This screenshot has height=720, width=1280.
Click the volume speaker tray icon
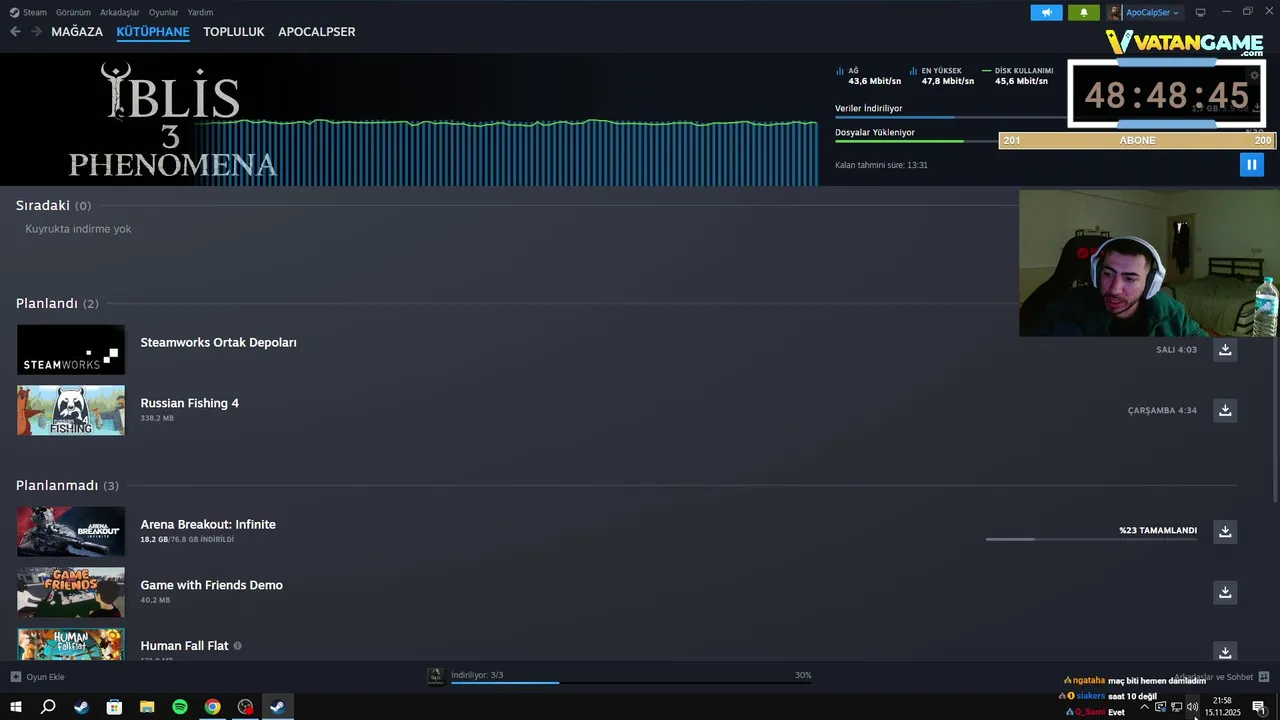[x=1192, y=707]
